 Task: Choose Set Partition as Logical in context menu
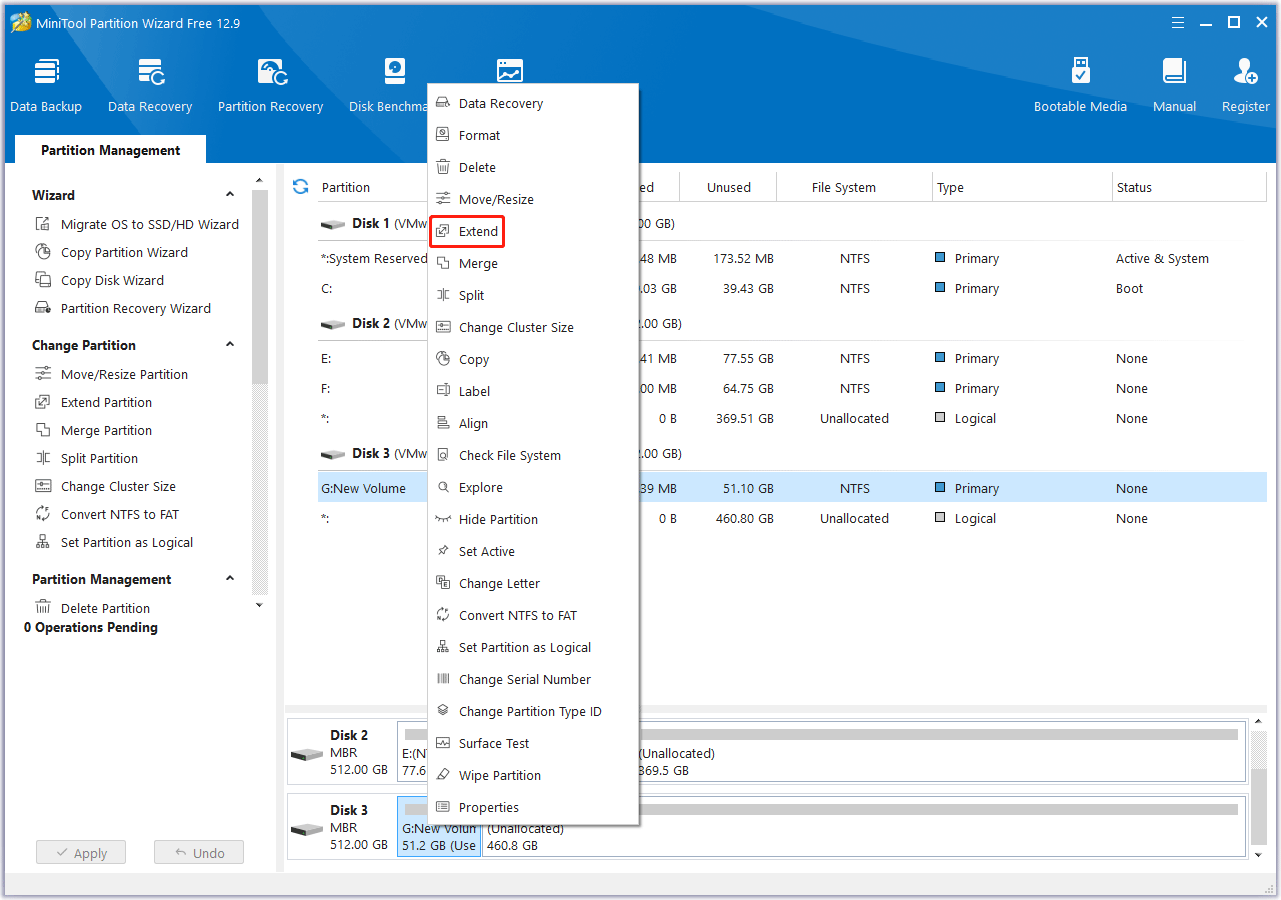(x=533, y=647)
